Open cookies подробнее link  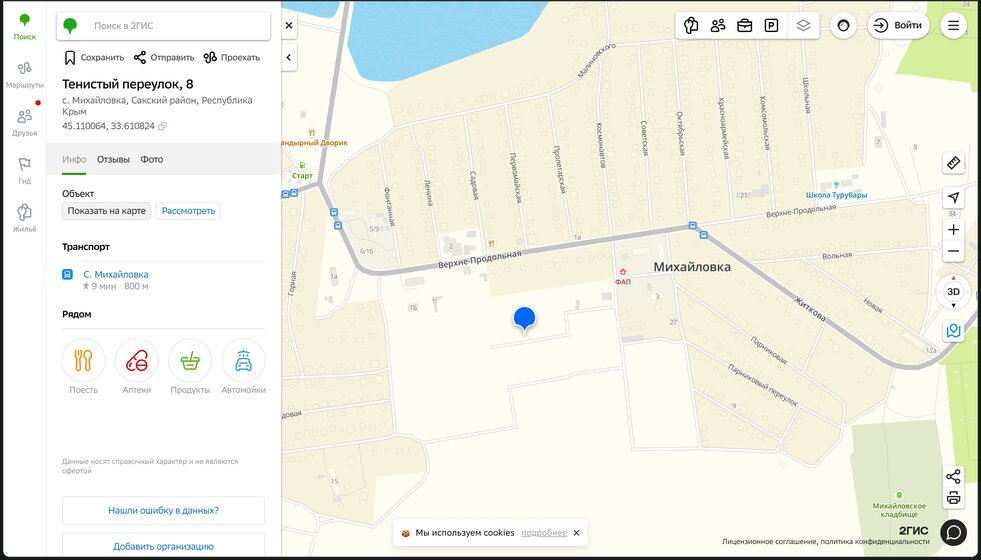[544, 533]
